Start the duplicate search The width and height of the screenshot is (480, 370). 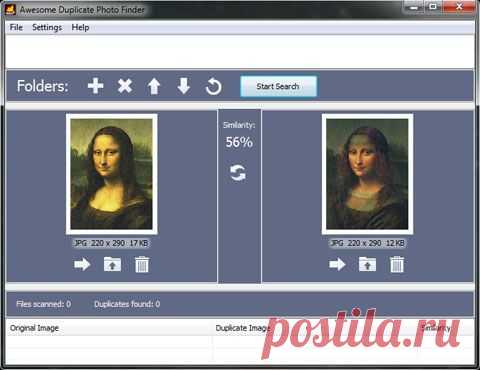click(x=278, y=86)
